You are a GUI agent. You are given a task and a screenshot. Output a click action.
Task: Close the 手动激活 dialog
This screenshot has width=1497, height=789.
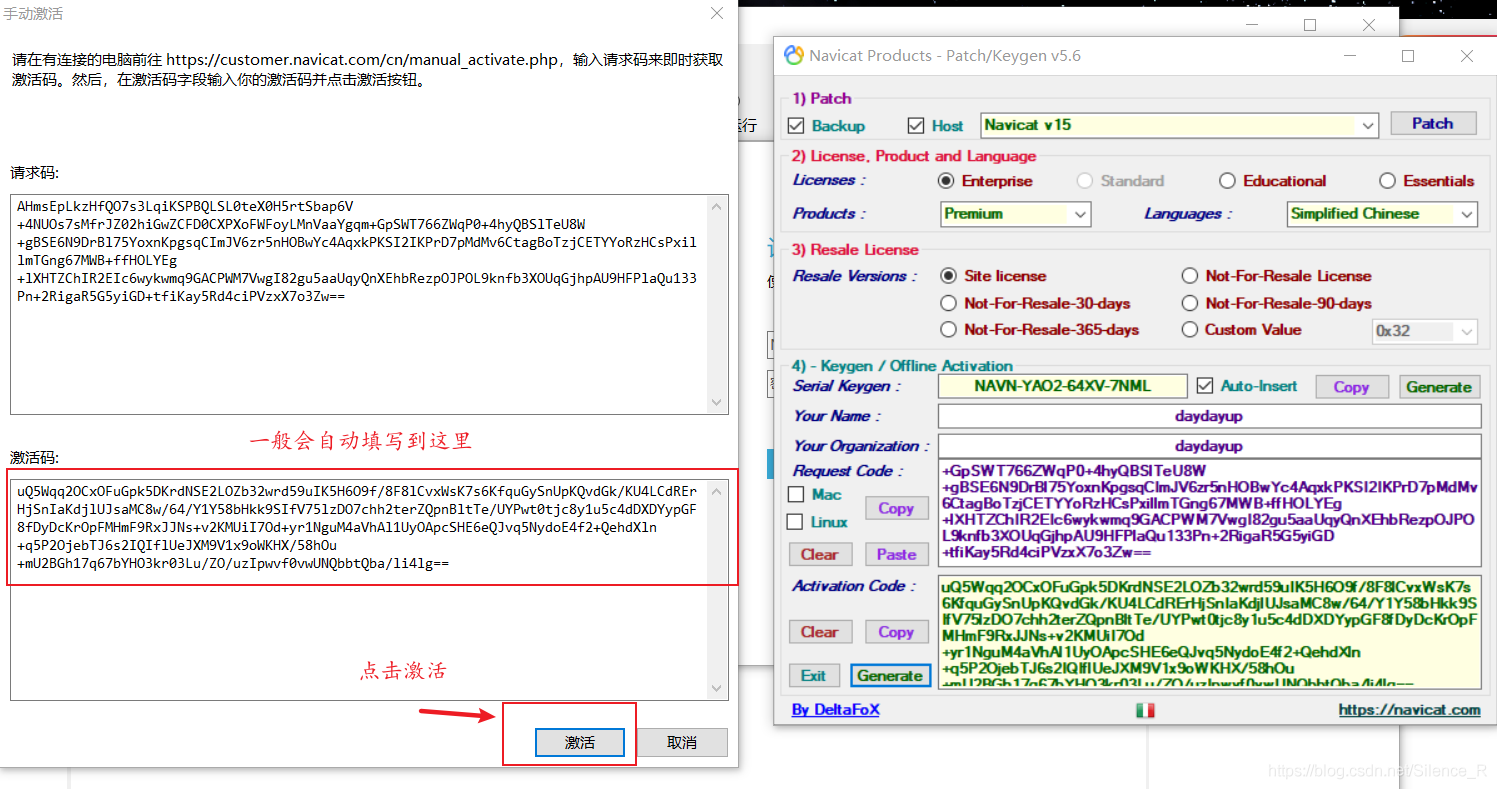coord(716,14)
